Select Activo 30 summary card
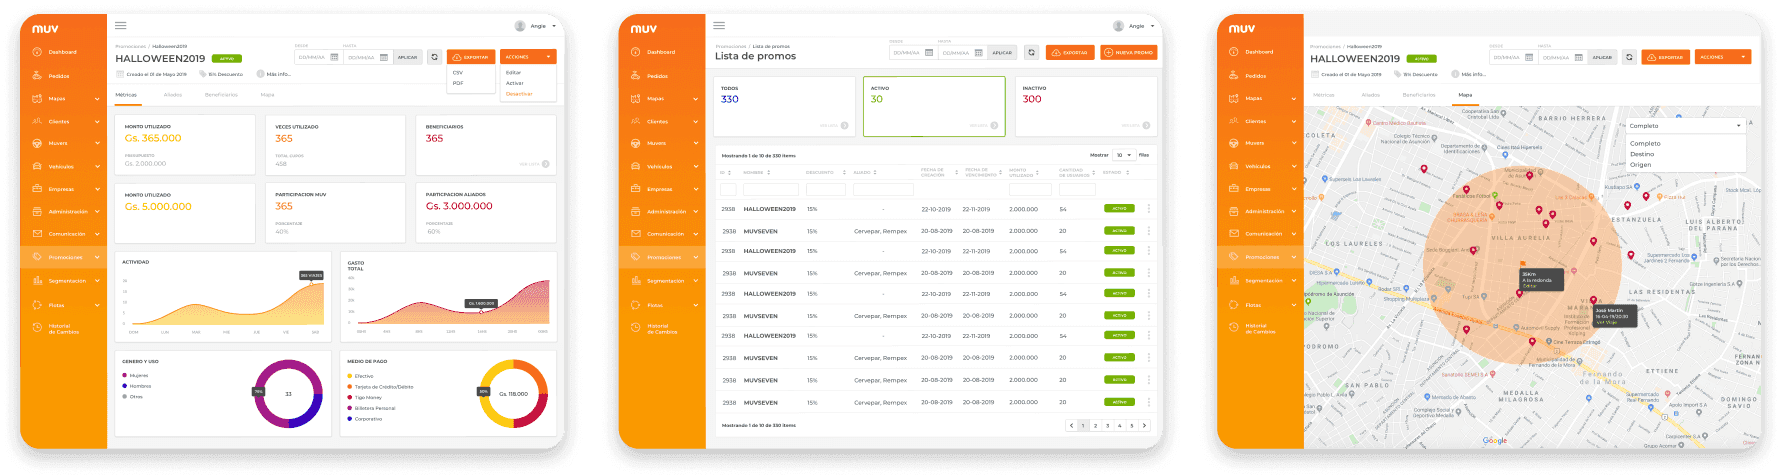Viewport: 1782px width, 476px height. (933, 107)
